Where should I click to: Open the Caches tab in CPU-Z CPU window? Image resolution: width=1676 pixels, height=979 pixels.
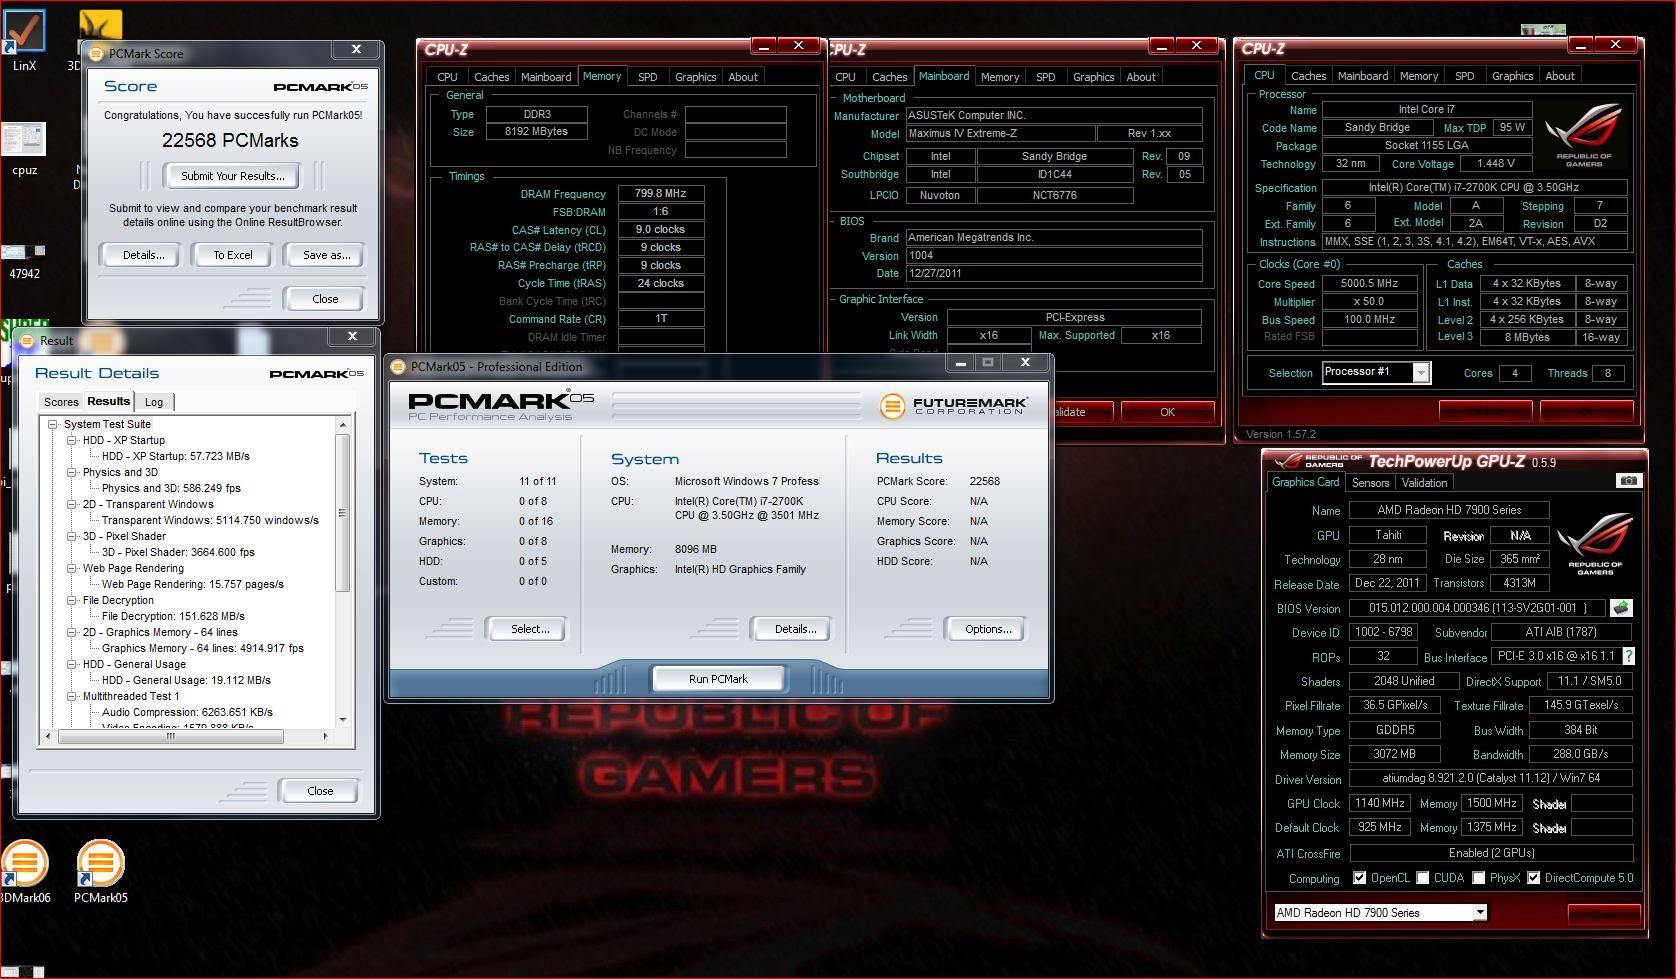click(x=1308, y=76)
